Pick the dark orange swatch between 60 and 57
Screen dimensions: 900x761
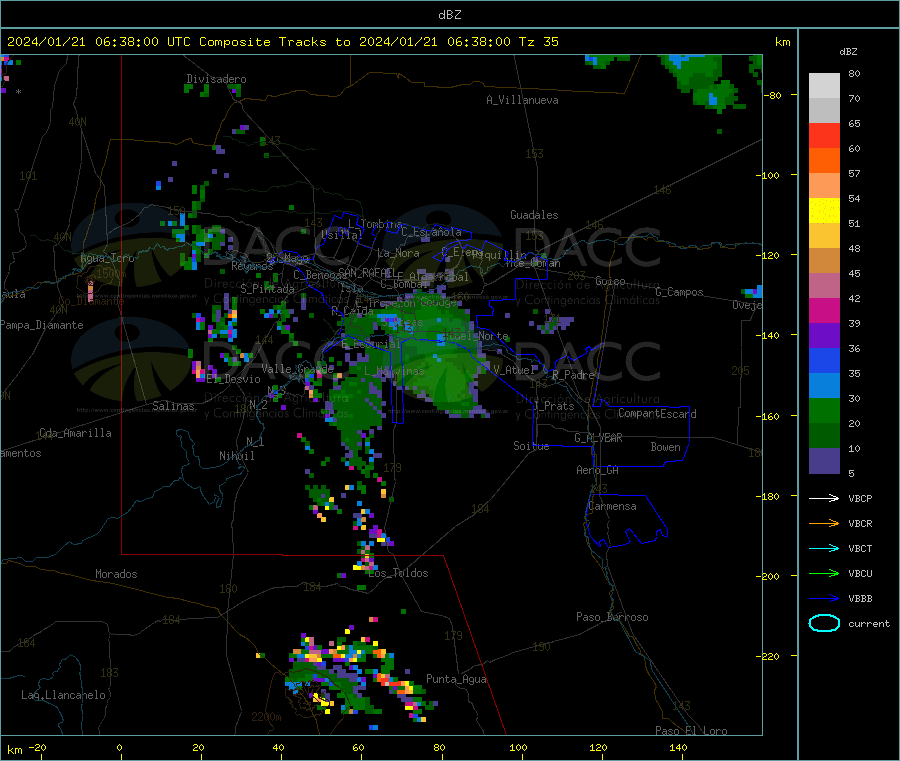tap(824, 161)
